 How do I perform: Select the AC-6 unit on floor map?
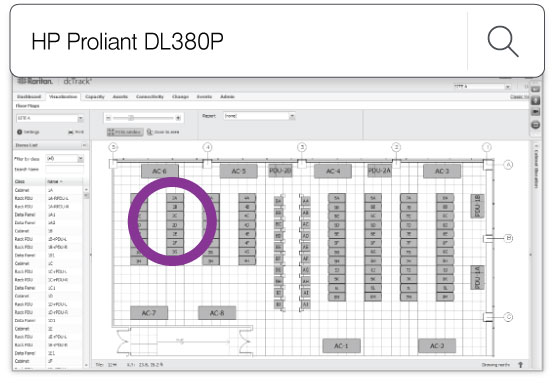160,171
